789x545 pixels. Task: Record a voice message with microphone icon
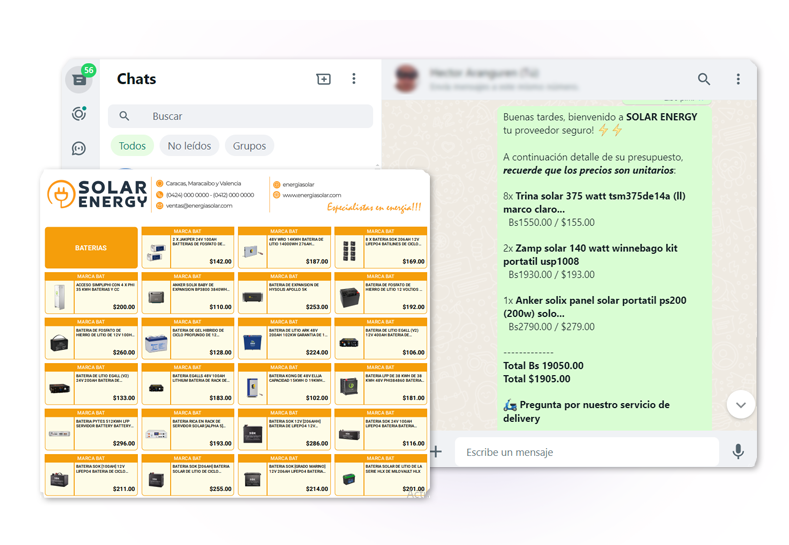tap(738, 451)
